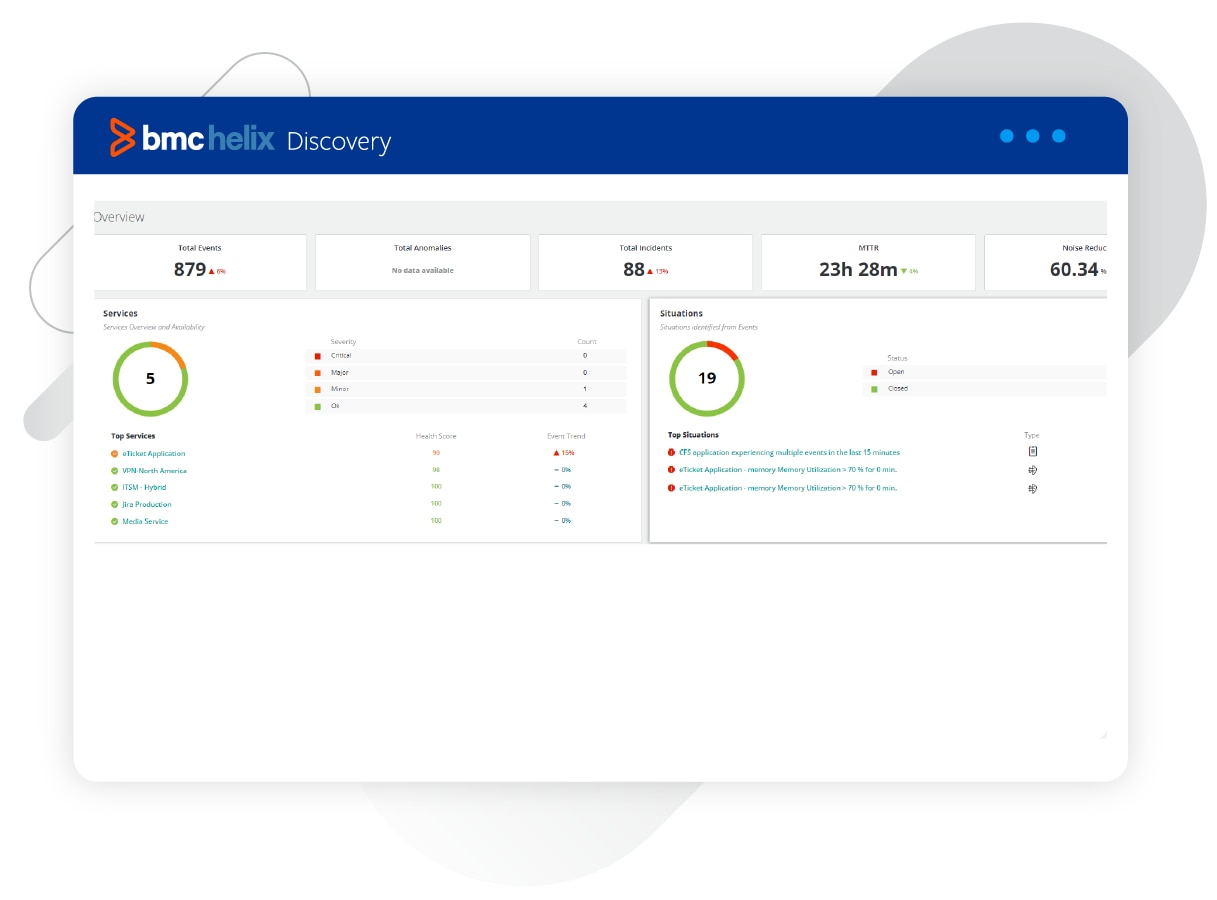1217x900 pixels.
Task: Open the MTTR summary card
Action: (x=867, y=262)
